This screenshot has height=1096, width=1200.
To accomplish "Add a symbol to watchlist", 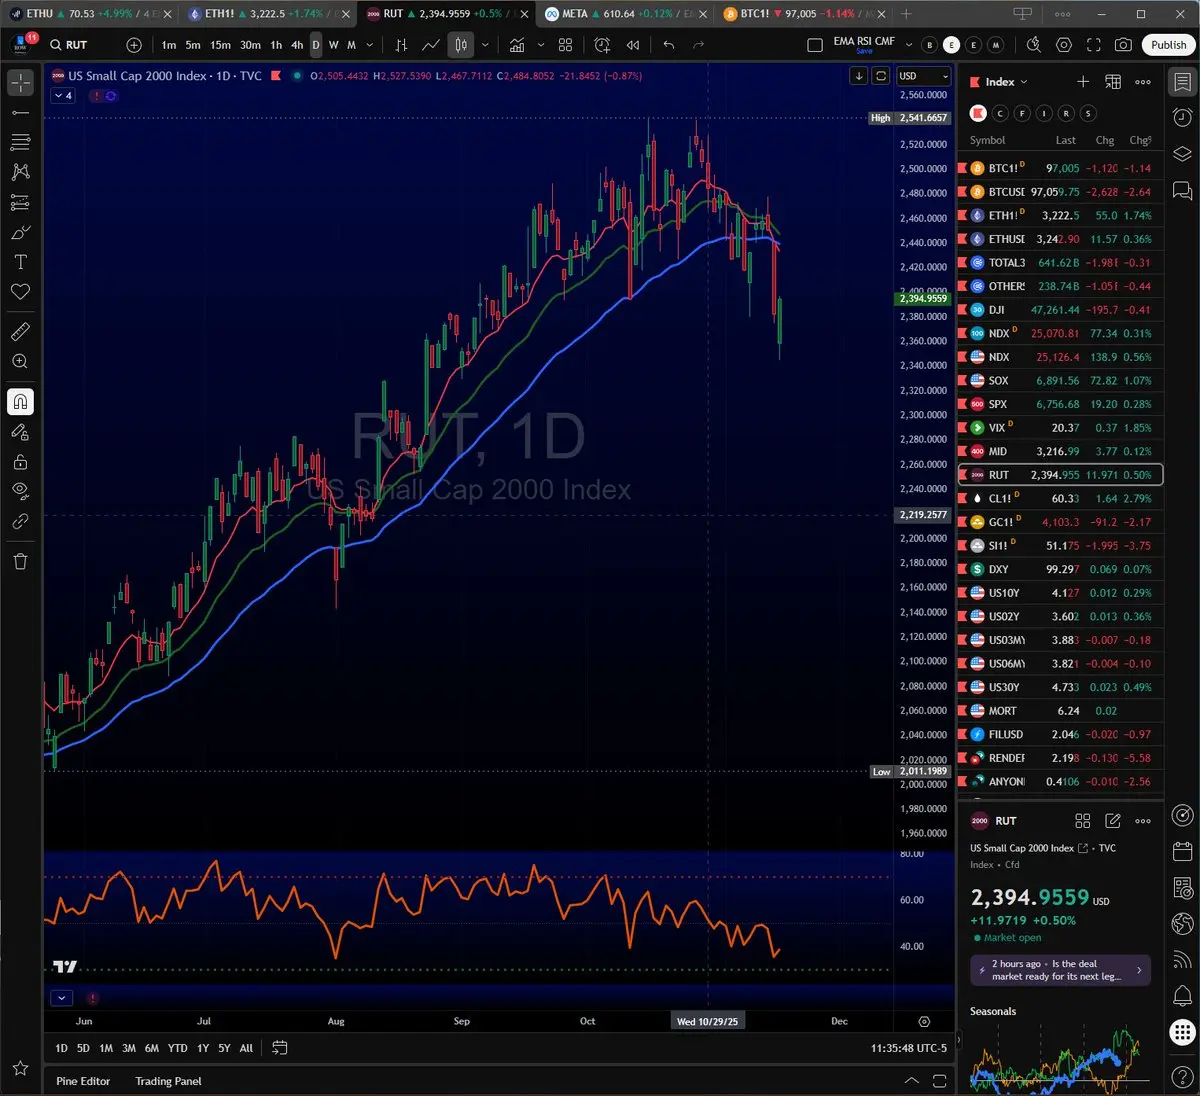I will [x=1082, y=82].
